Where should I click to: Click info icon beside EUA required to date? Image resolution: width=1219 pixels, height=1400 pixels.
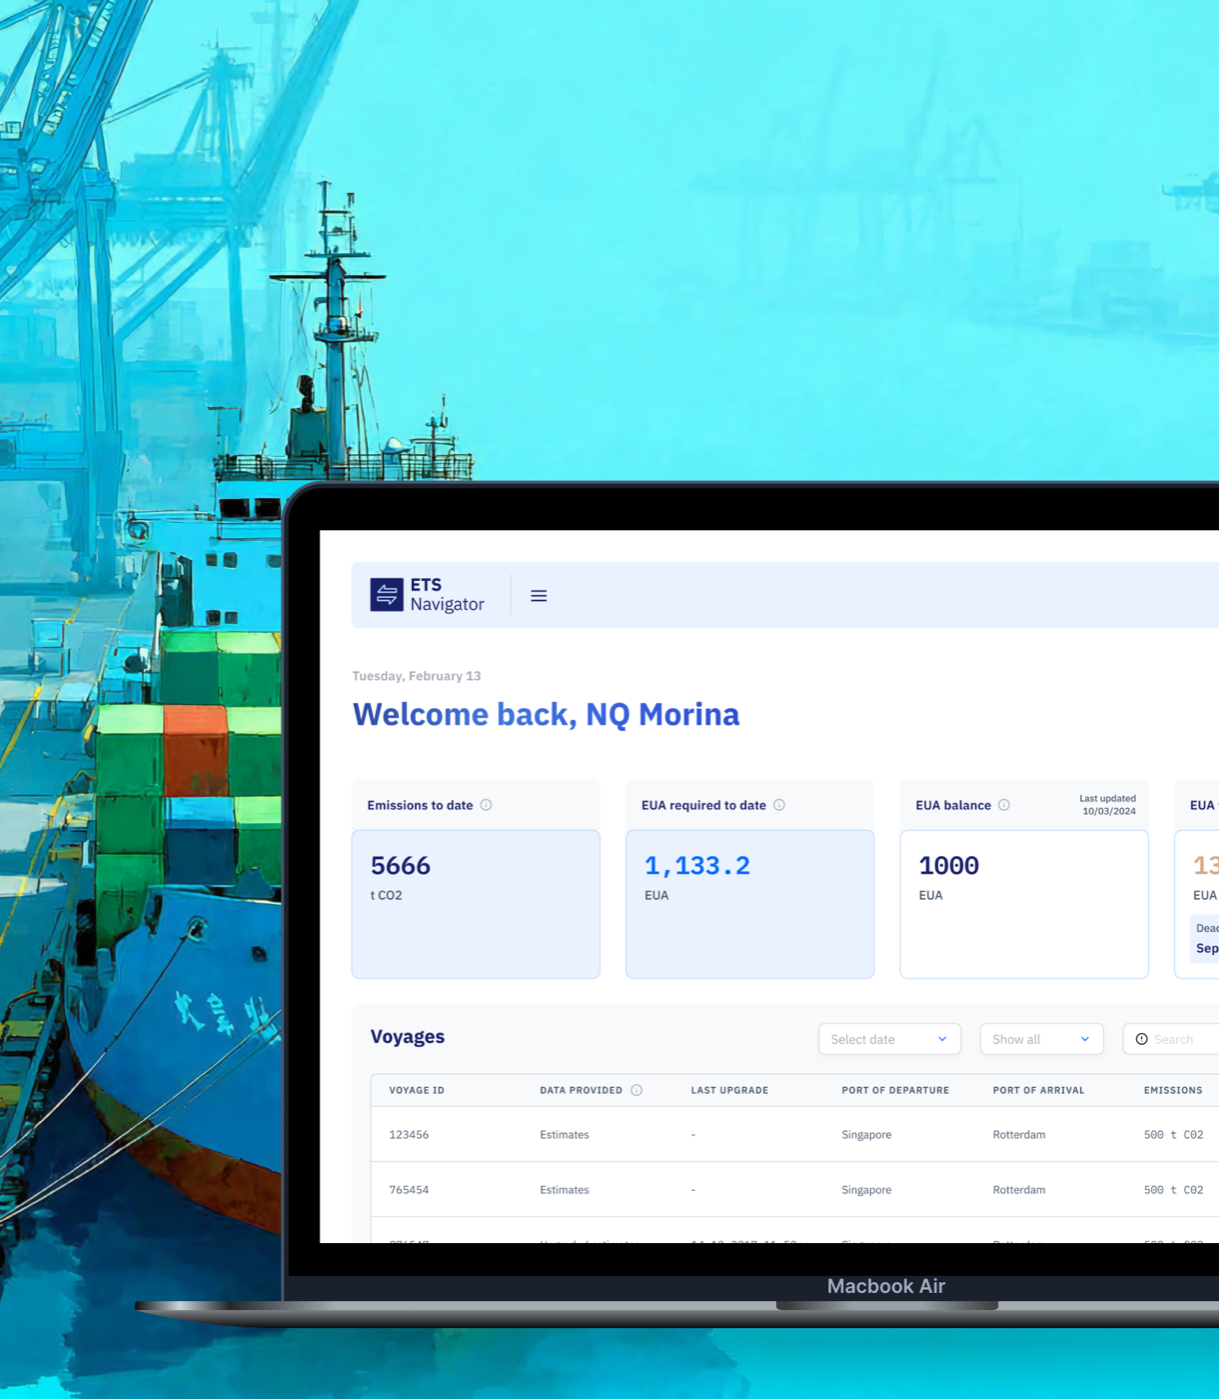click(779, 805)
